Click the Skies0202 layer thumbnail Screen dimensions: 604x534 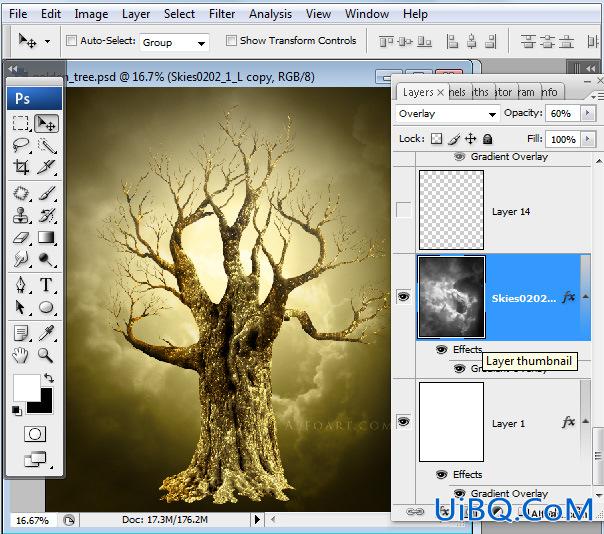pyautogui.click(x=451, y=297)
